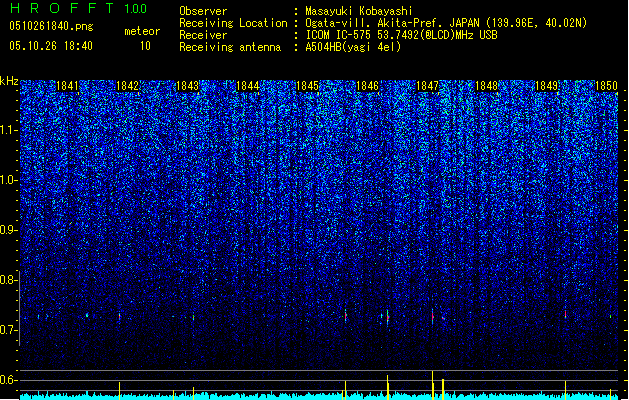Click the date stamp 05.10.26 18:40
Viewport: 629px width, 400px height.
click(x=51, y=46)
